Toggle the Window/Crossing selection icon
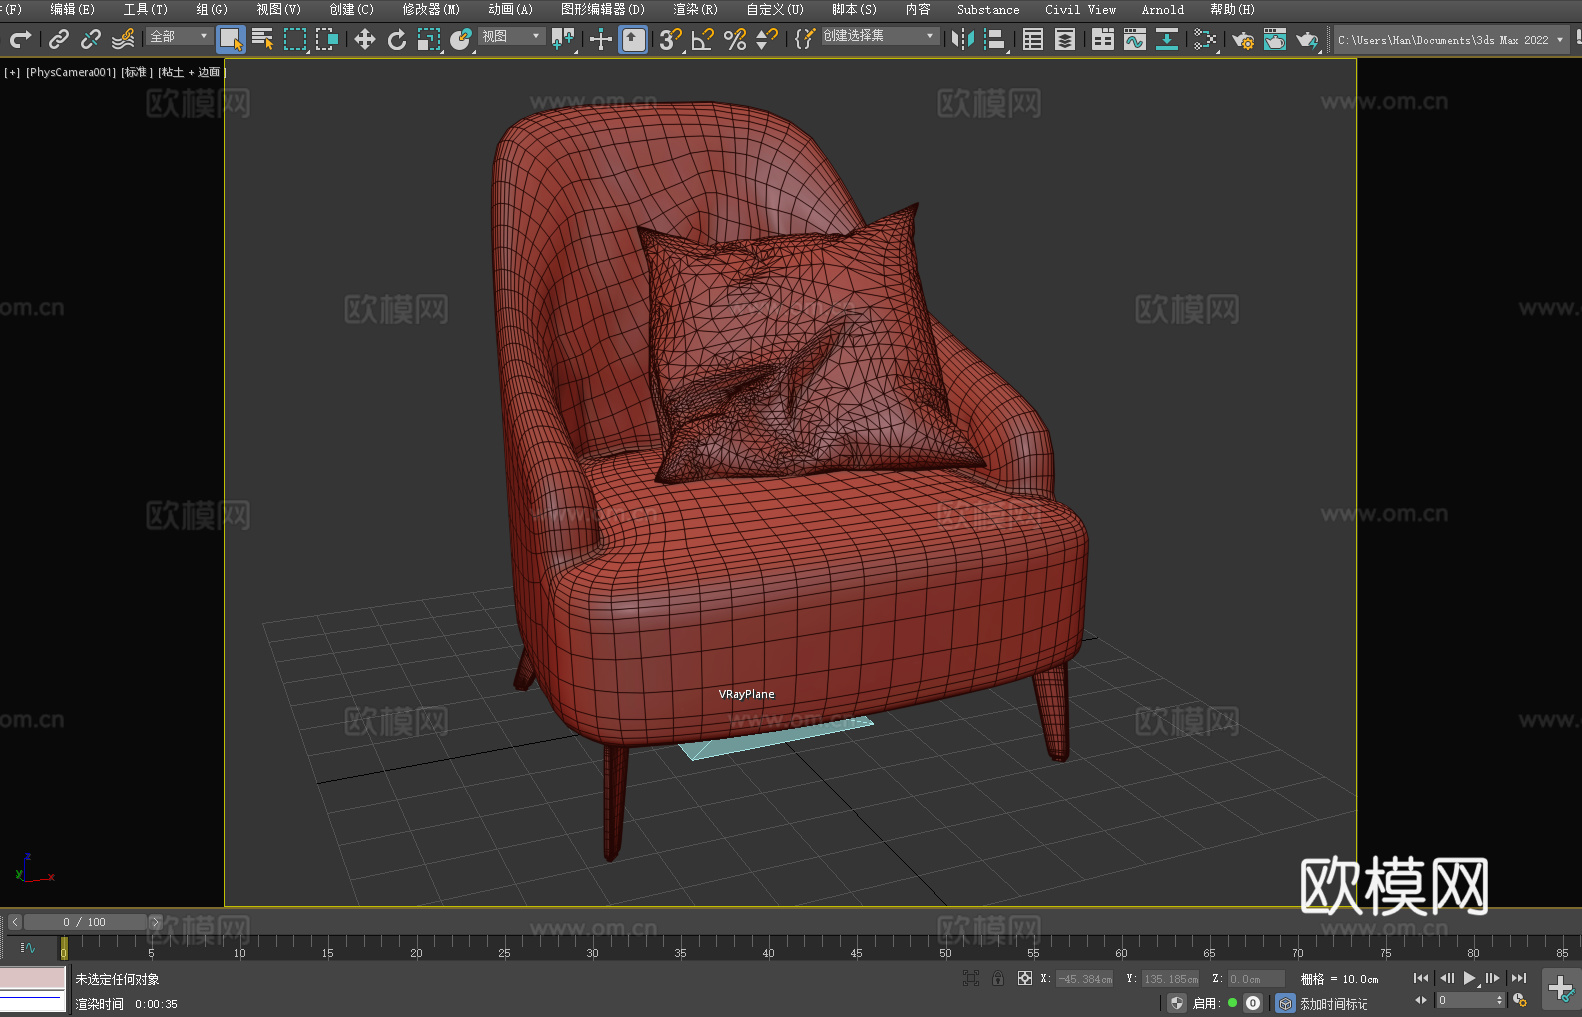This screenshot has height=1017, width=1582. [327, 39]
